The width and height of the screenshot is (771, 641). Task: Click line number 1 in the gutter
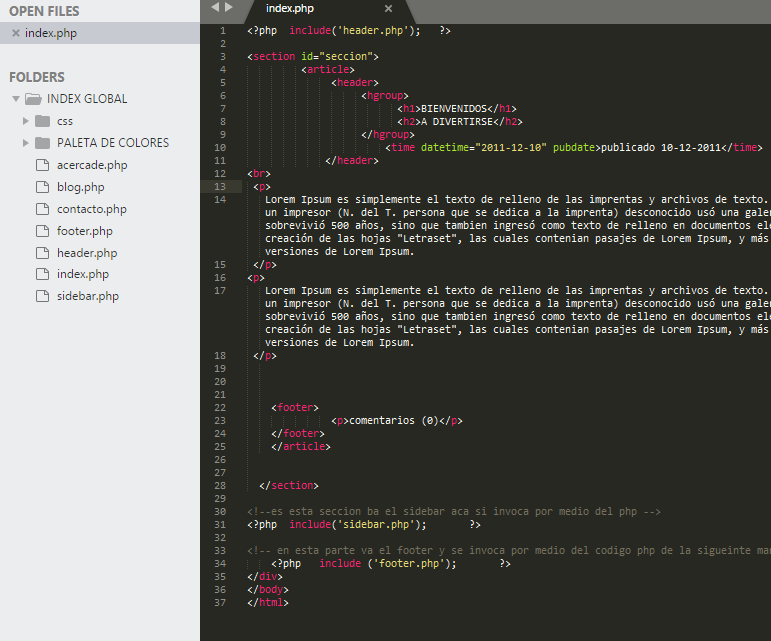point(223,30)
